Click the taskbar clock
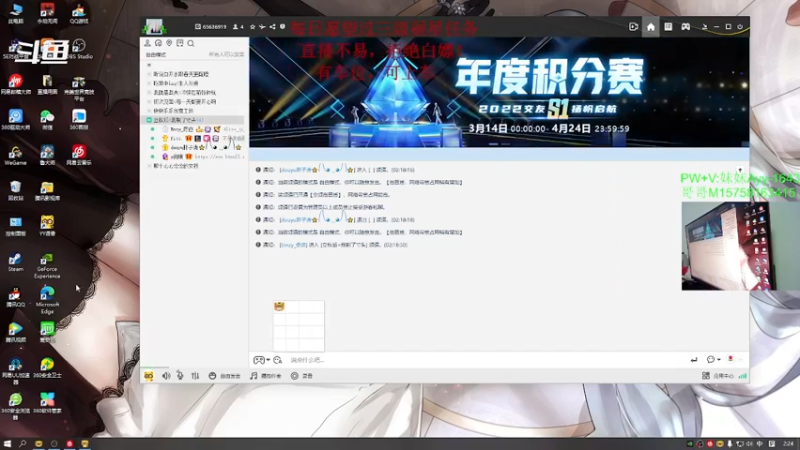This screenshot has height=450, width=800. [788, 444]
